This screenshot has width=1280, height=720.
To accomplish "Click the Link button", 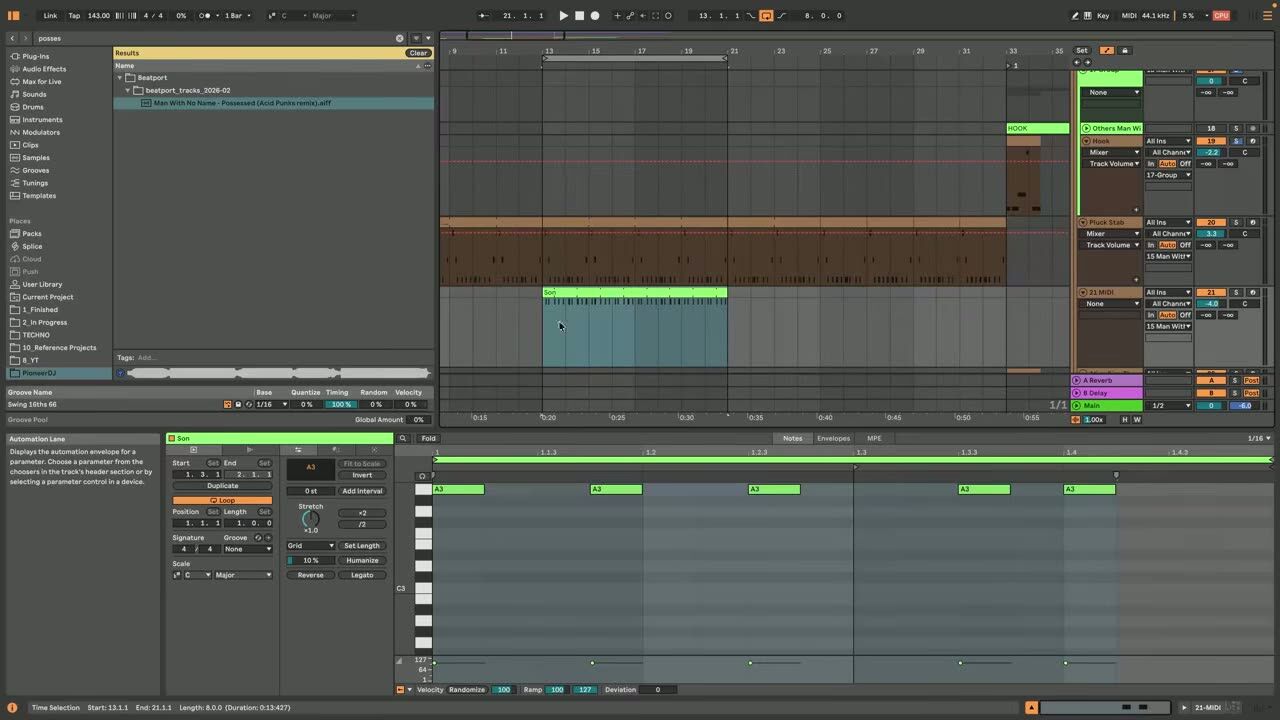I will (50, 16).
